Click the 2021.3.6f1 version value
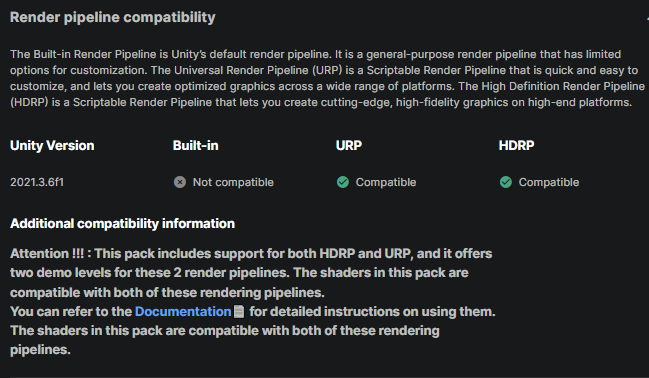The width and height of the screenshot is (649, 378). pos(37,182)
